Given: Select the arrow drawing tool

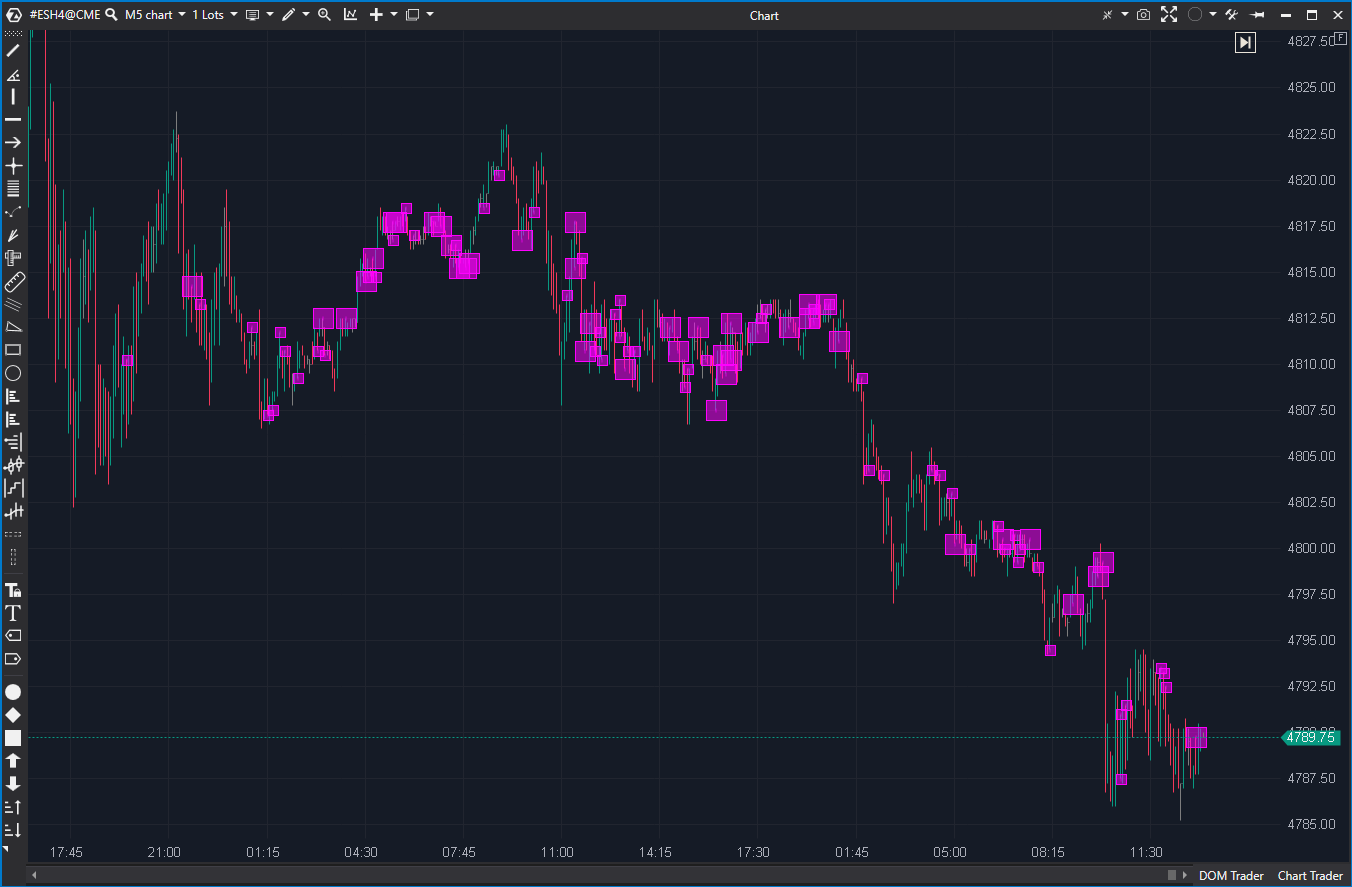Looking at the screenshot, I should point(13,143).
